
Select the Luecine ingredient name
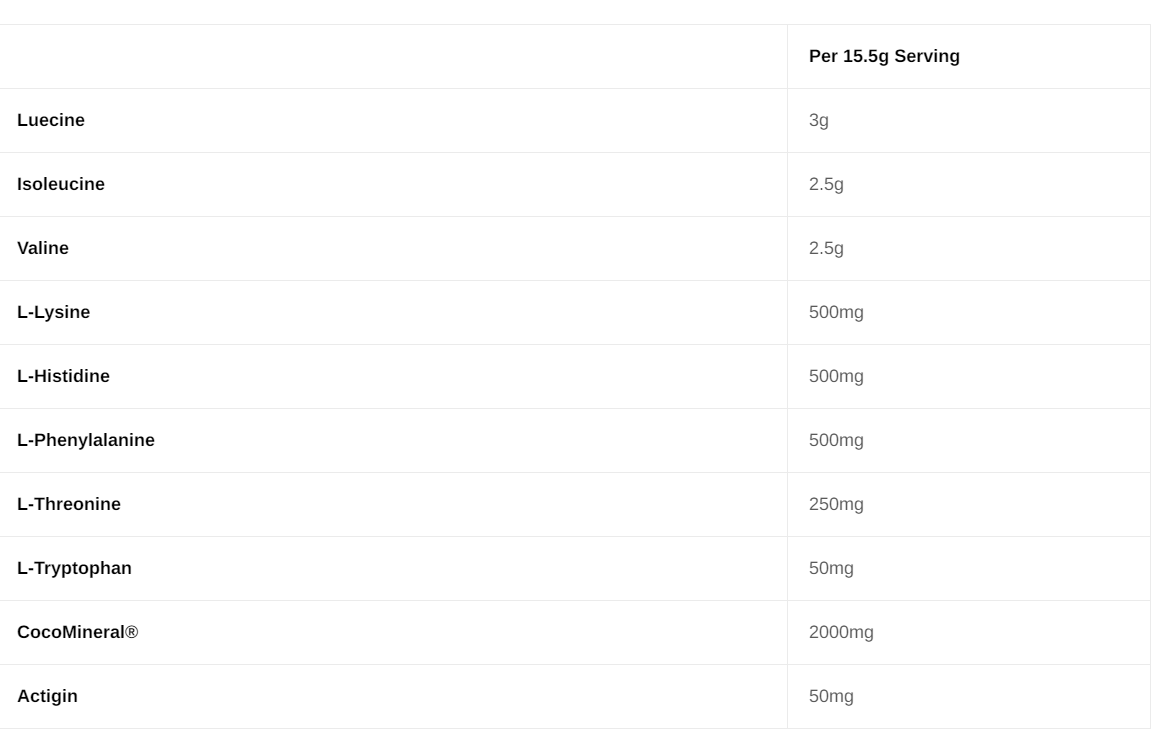pyautogui.click(x=51, y=120)
